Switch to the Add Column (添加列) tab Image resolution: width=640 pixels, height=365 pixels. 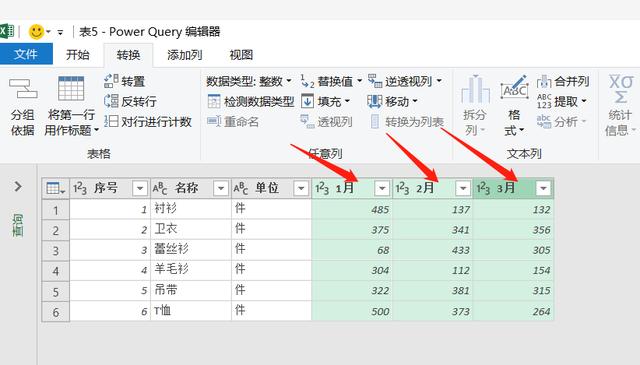tap(184, 55)
